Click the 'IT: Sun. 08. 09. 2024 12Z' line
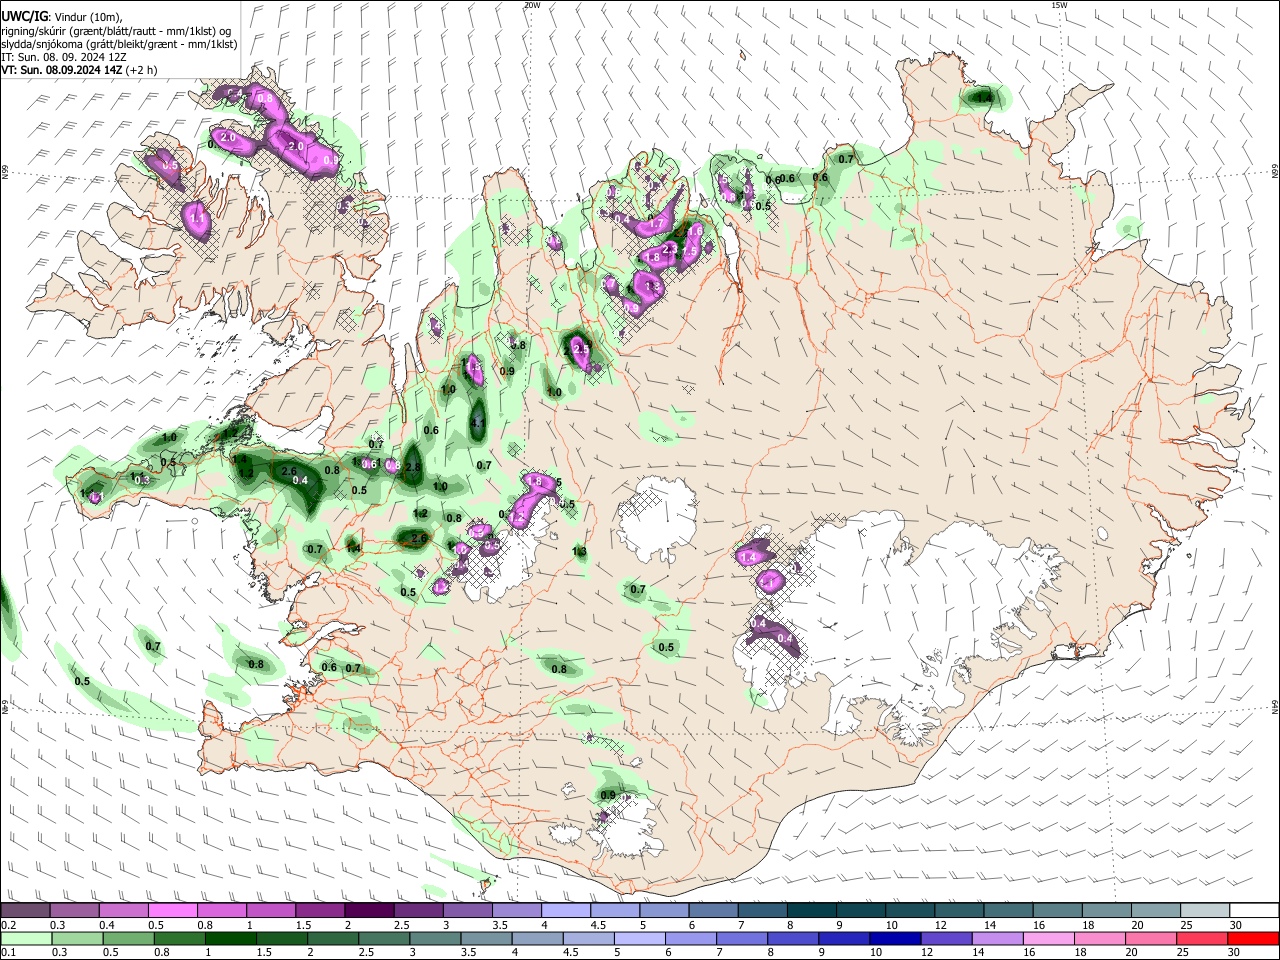1280x960 pixels. [66, 57]
